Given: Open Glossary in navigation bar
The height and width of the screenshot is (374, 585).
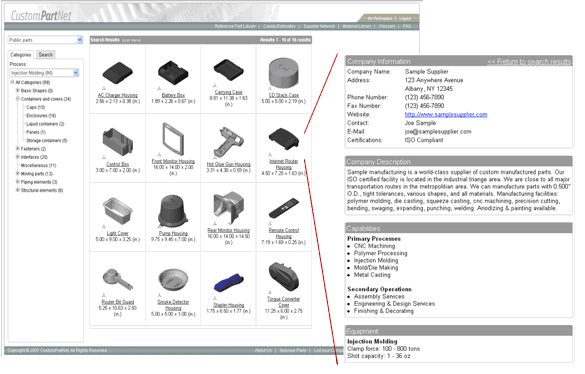Looking at the screenshot, I should tap(387, 26).
